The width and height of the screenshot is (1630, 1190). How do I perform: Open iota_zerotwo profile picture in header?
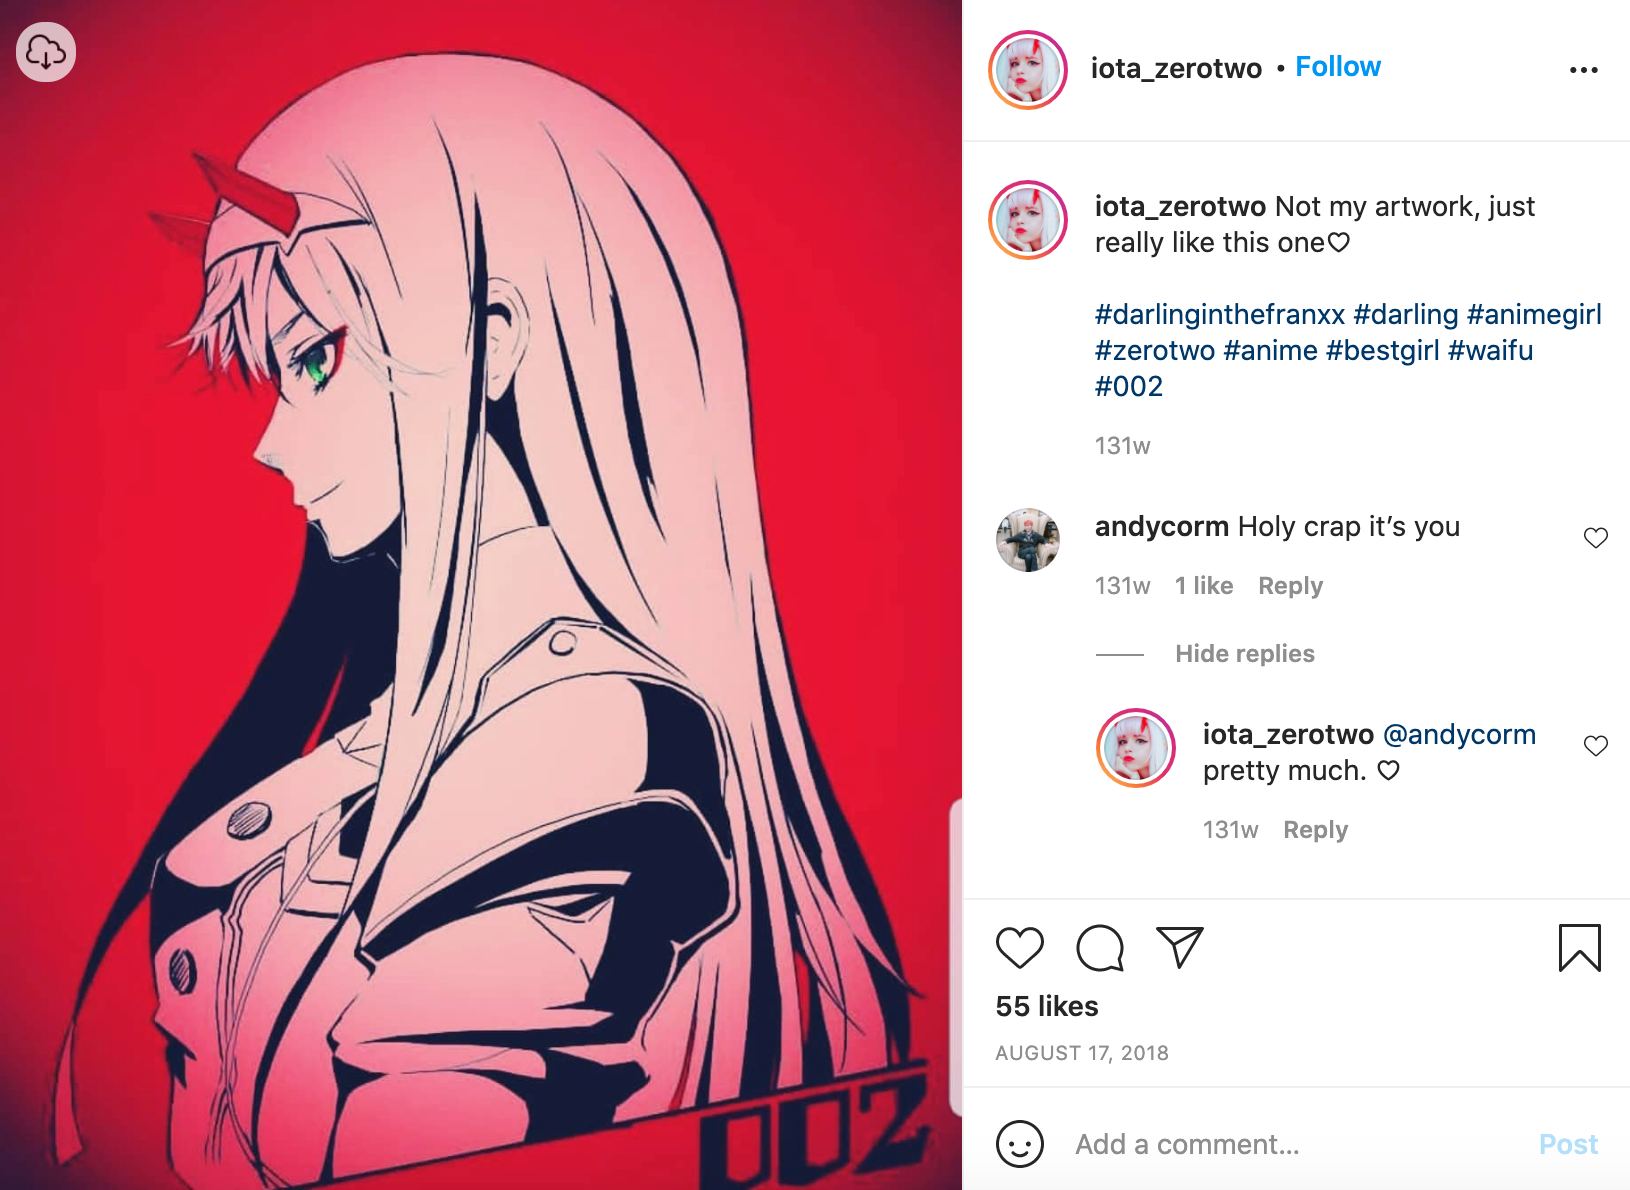tap(1028, 70)
